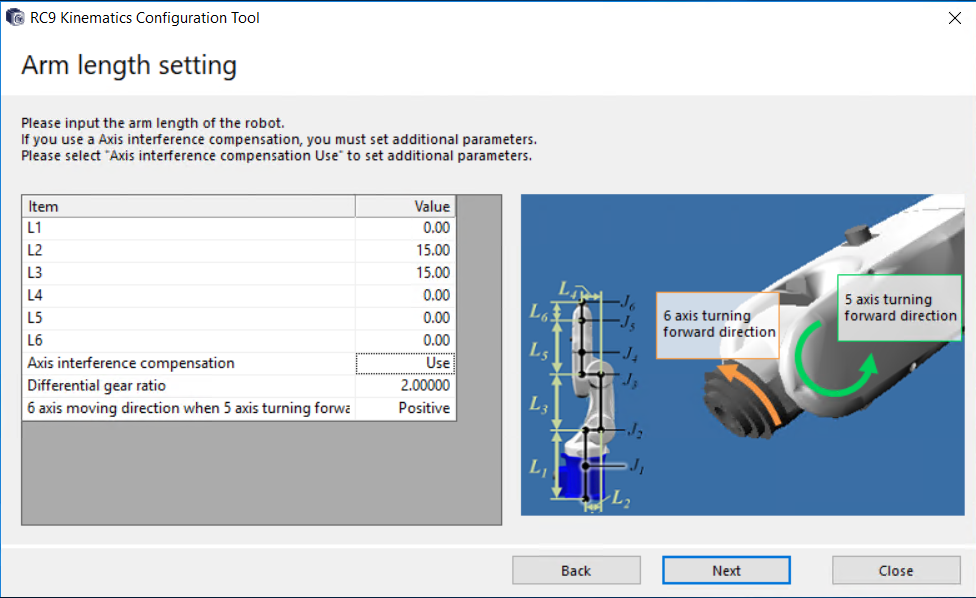Click the RC9 app icon in title bar
This screenshot has width=976, height=598.
coord(15,17)
